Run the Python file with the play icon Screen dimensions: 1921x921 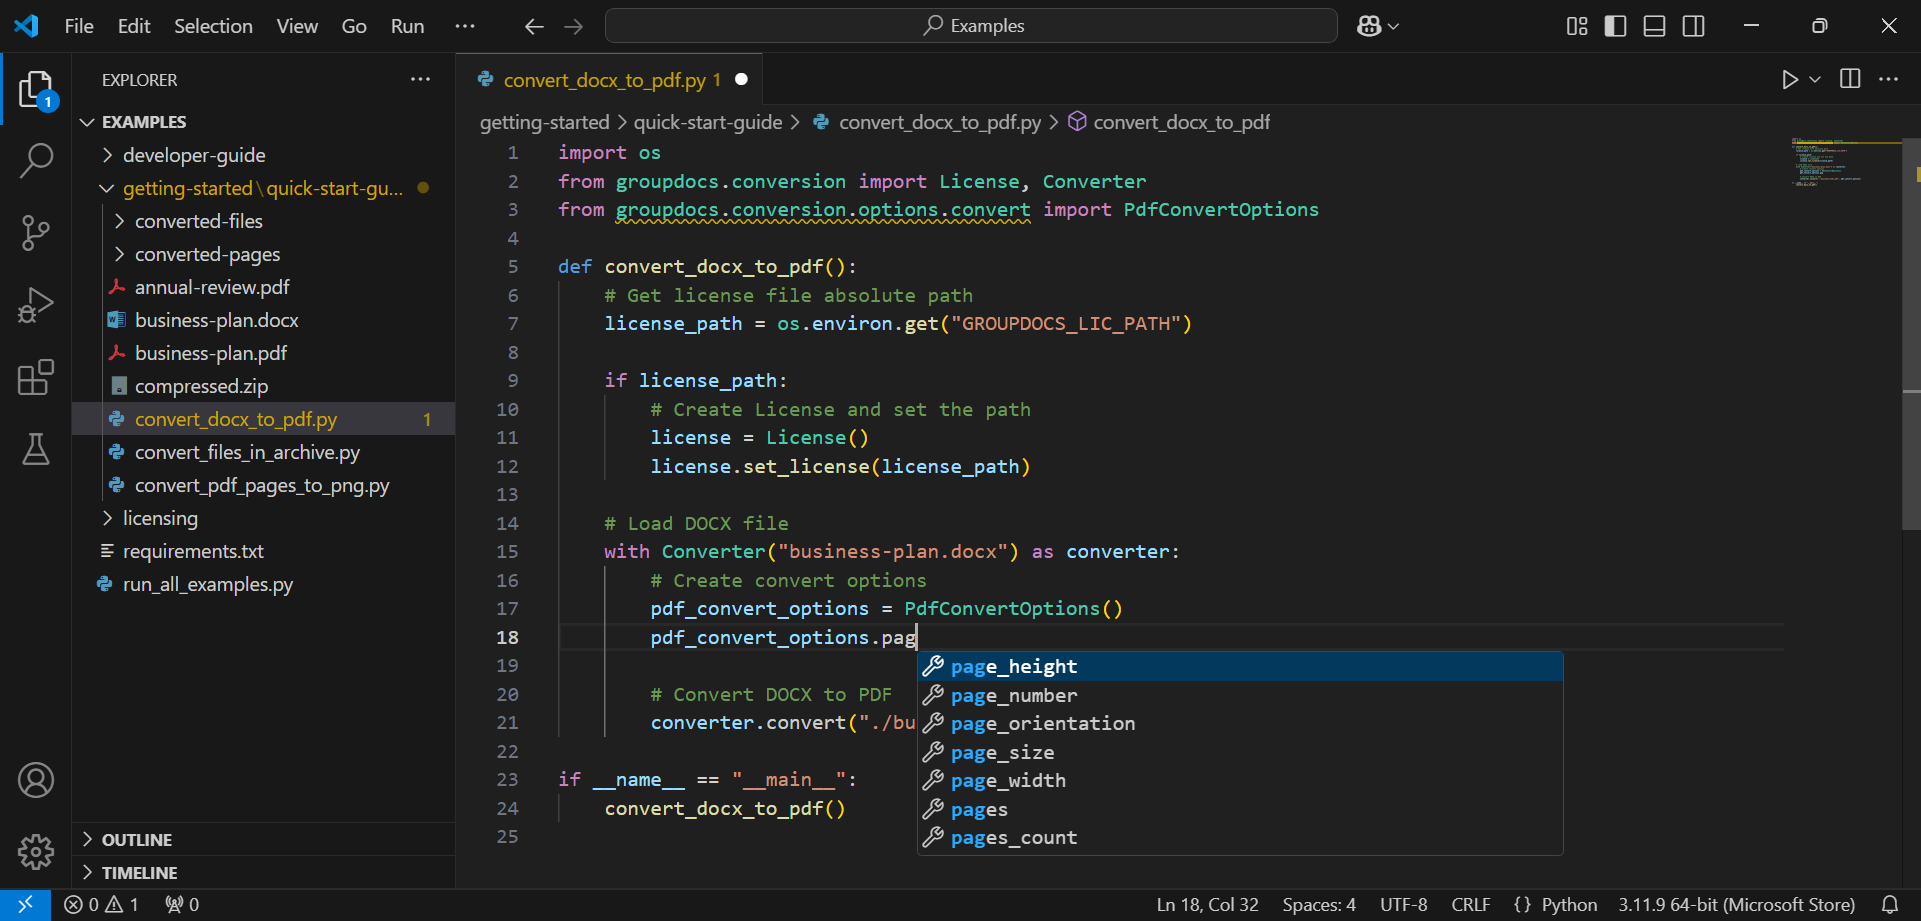[1790, 79]
